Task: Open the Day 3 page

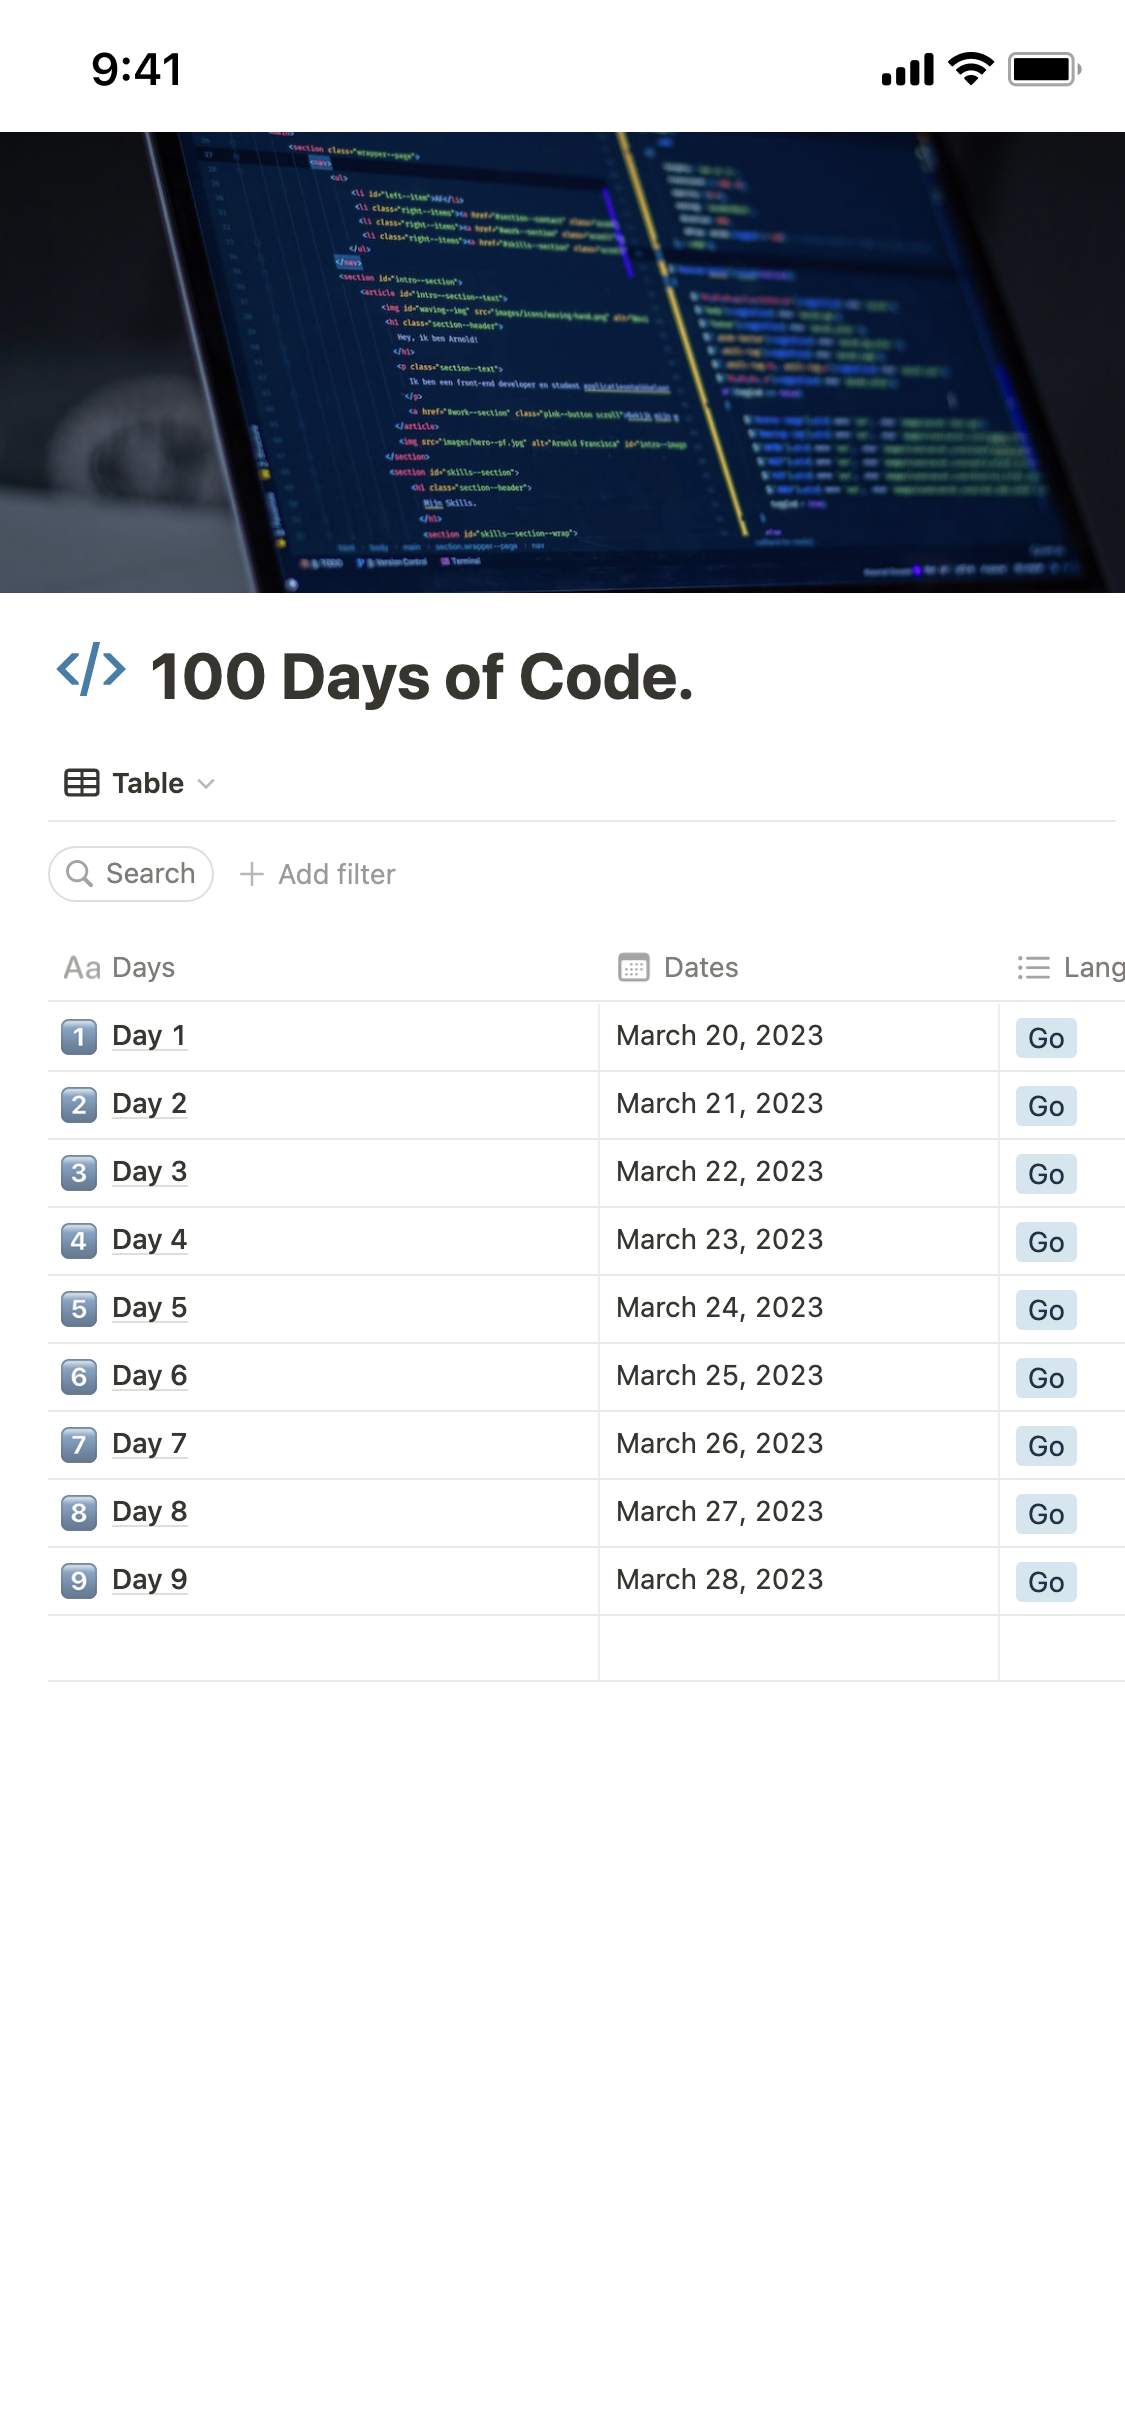Action: (149, 1172)
